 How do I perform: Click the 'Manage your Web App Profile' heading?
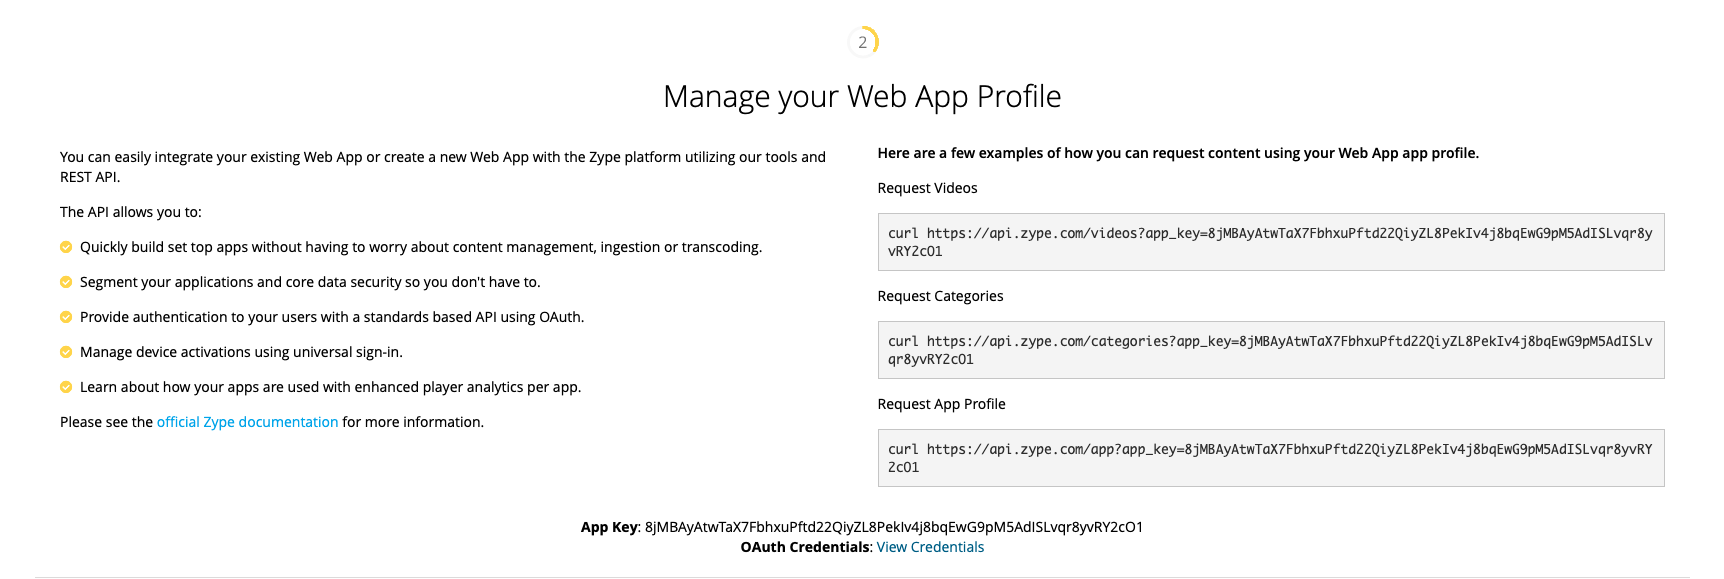coord(862,96)
